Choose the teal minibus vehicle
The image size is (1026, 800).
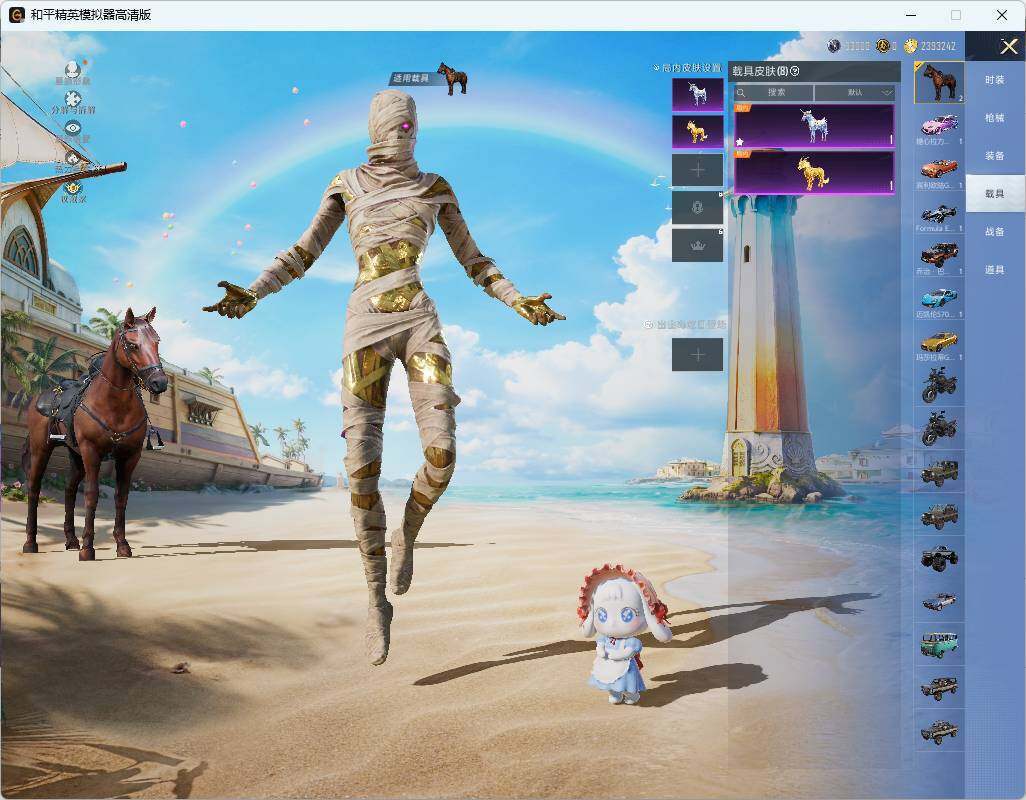coord(939,644)
